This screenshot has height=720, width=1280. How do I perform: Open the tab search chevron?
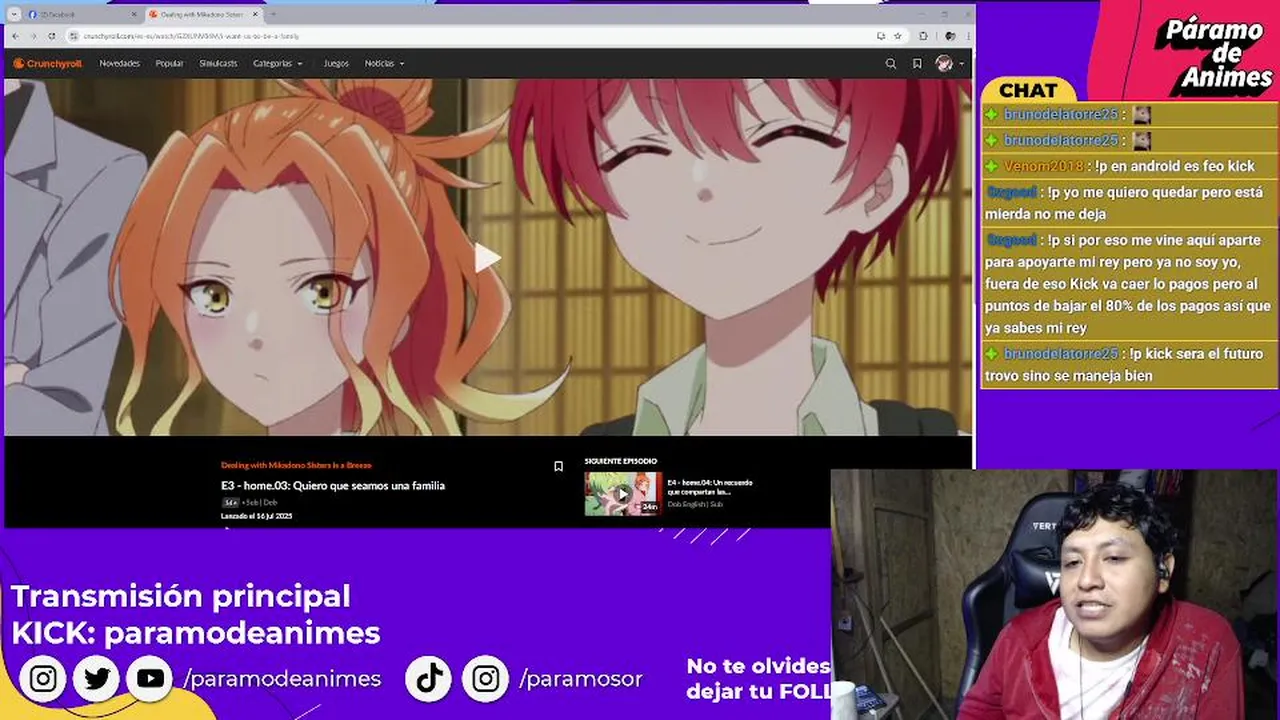point(14,14)
